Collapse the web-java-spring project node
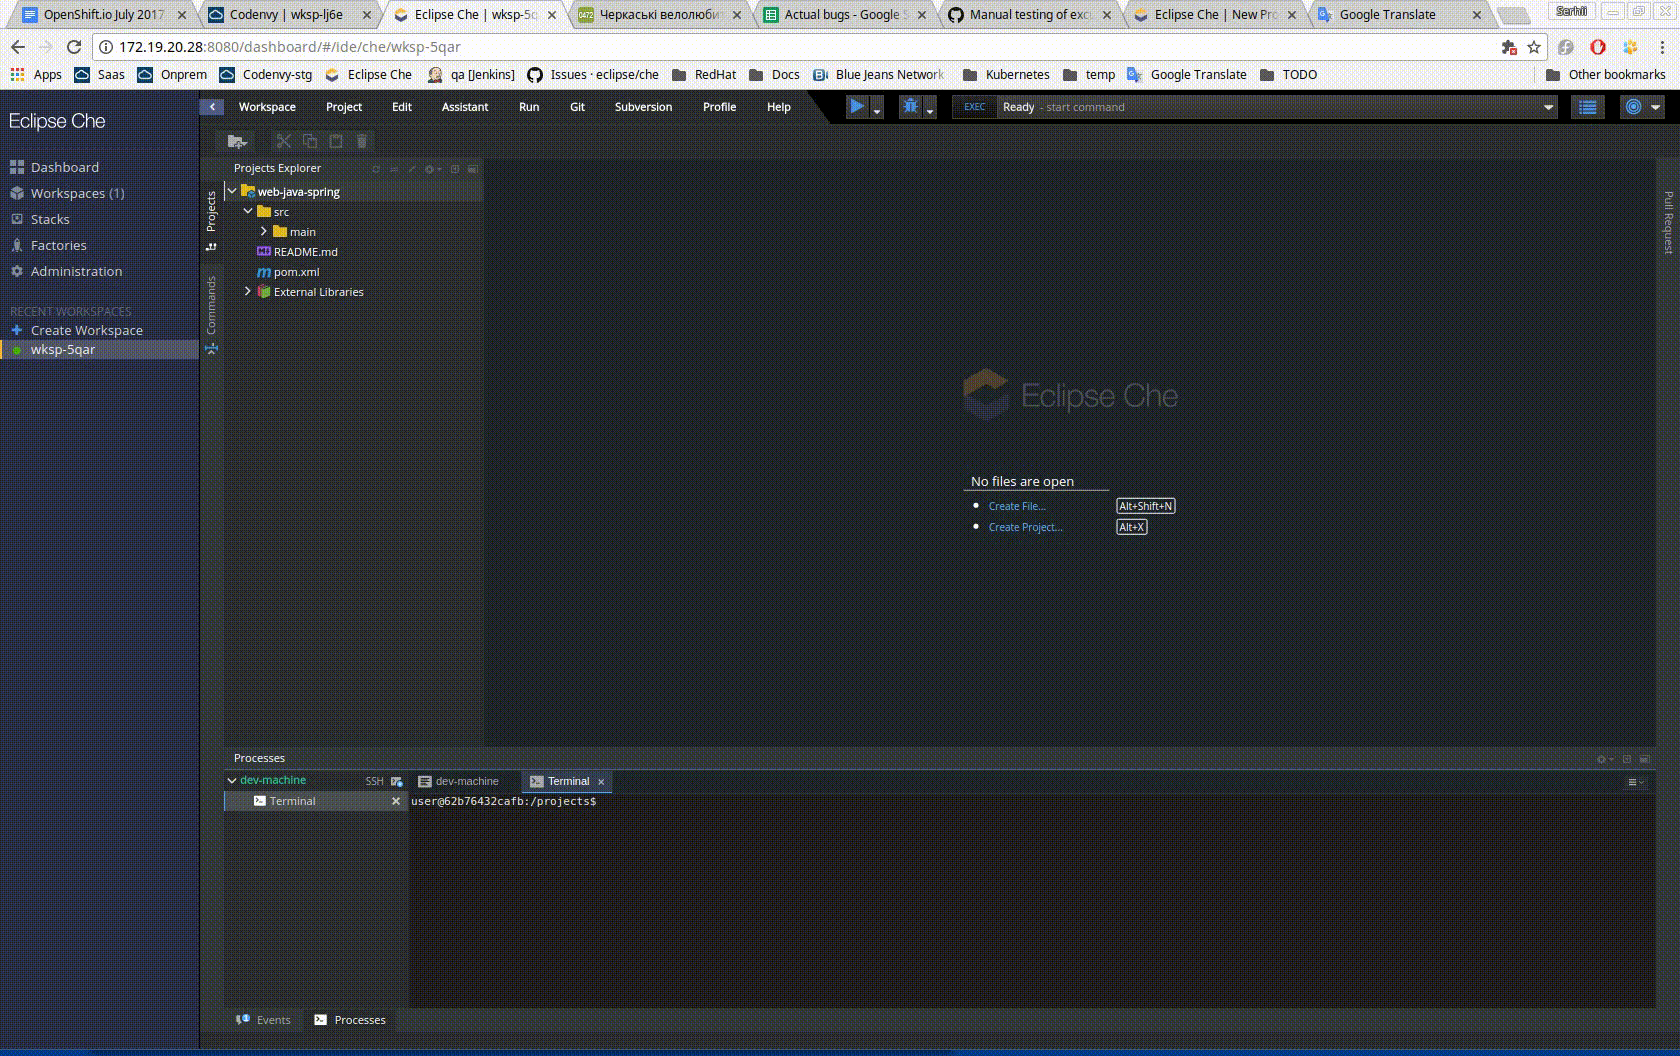Screen dimensions: 1680x1056 (232, 191)
